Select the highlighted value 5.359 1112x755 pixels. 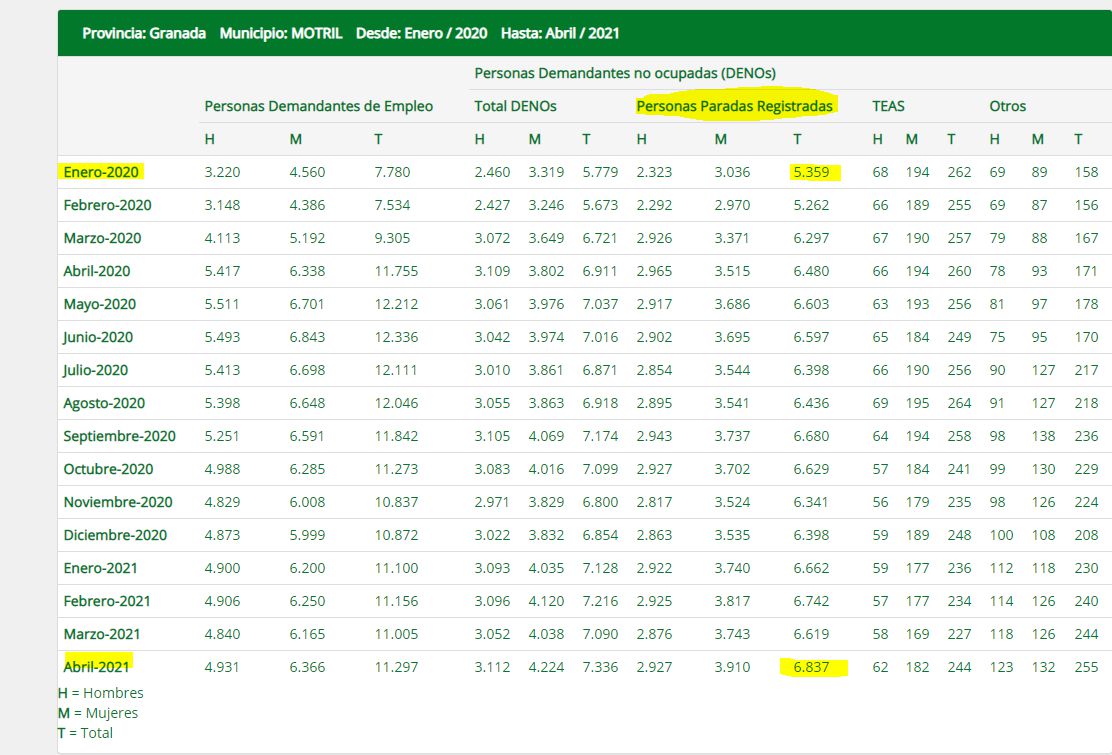(811, 172)
